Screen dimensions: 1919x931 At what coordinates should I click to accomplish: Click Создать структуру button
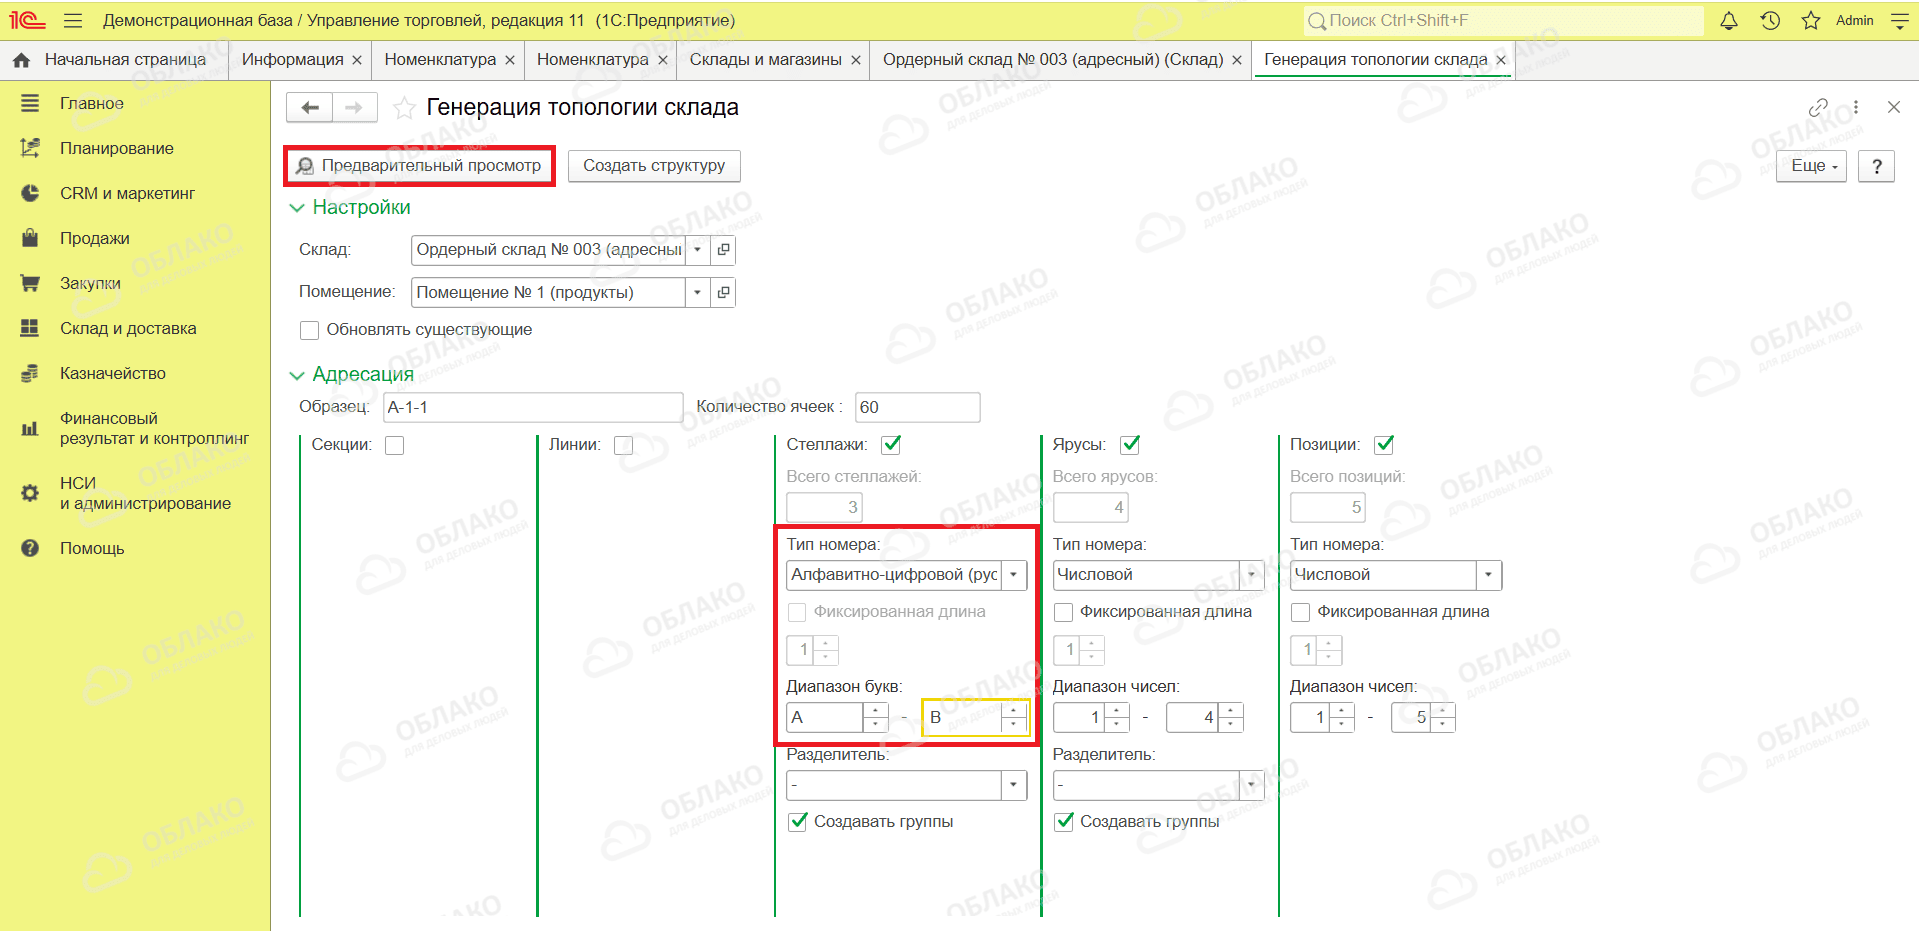pyautogui.click(x=654, y=166)
